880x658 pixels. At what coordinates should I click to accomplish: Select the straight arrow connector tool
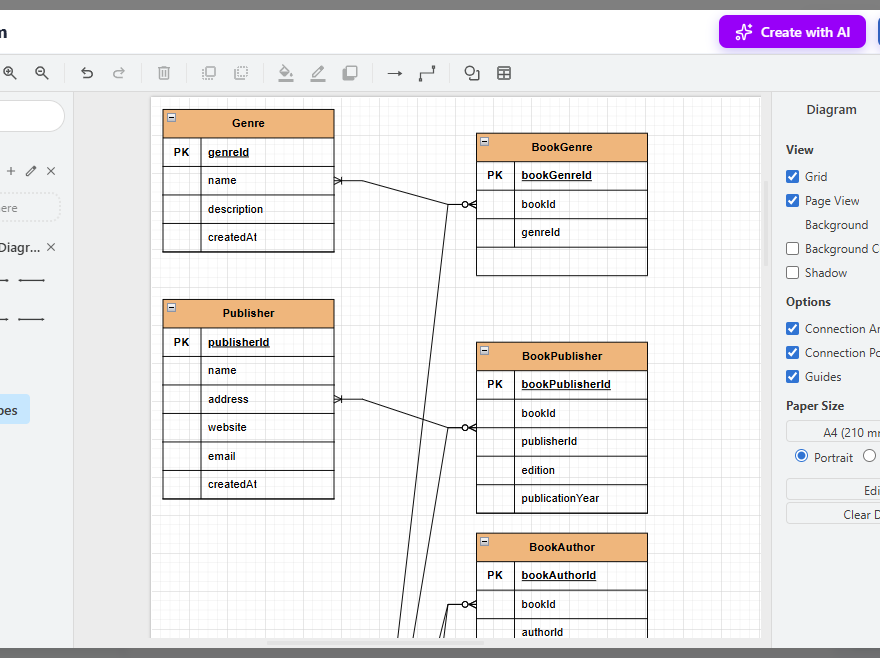(x=394, y=73)
